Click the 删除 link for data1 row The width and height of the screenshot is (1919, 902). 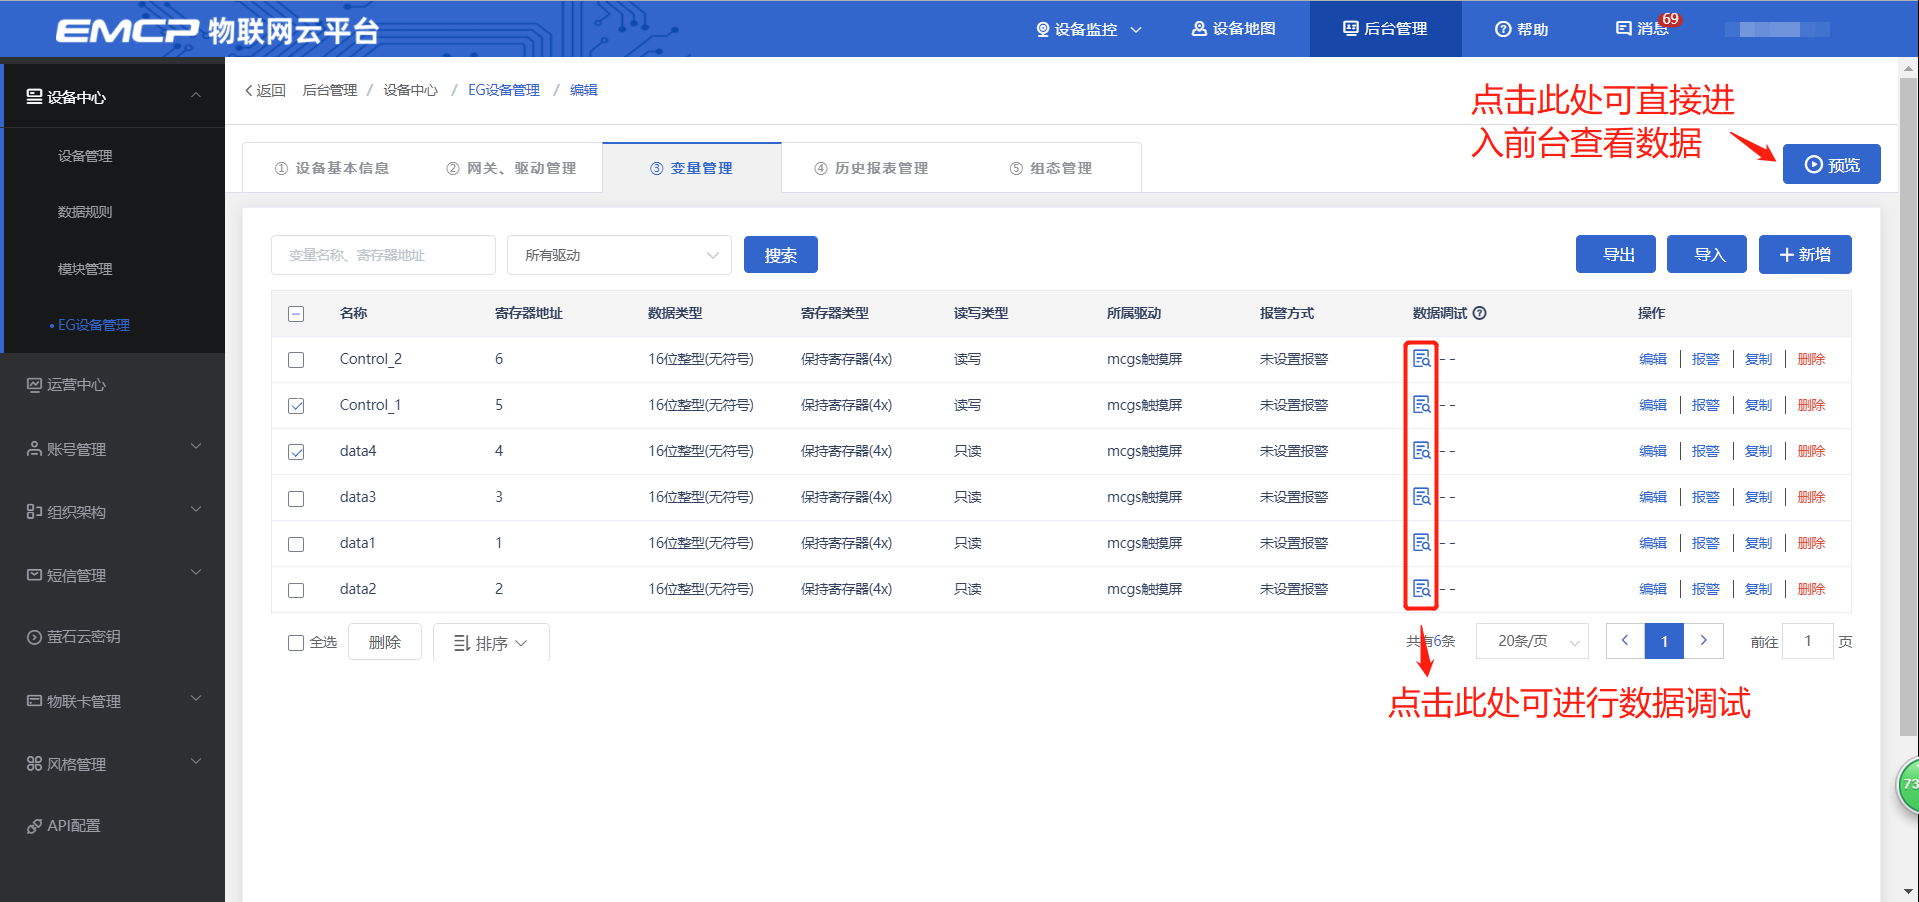click(1811, 543)
